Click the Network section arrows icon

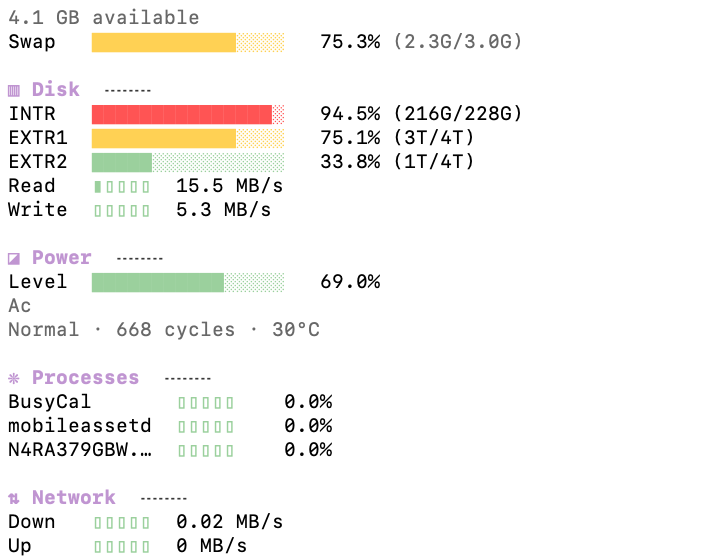point(14,498)
